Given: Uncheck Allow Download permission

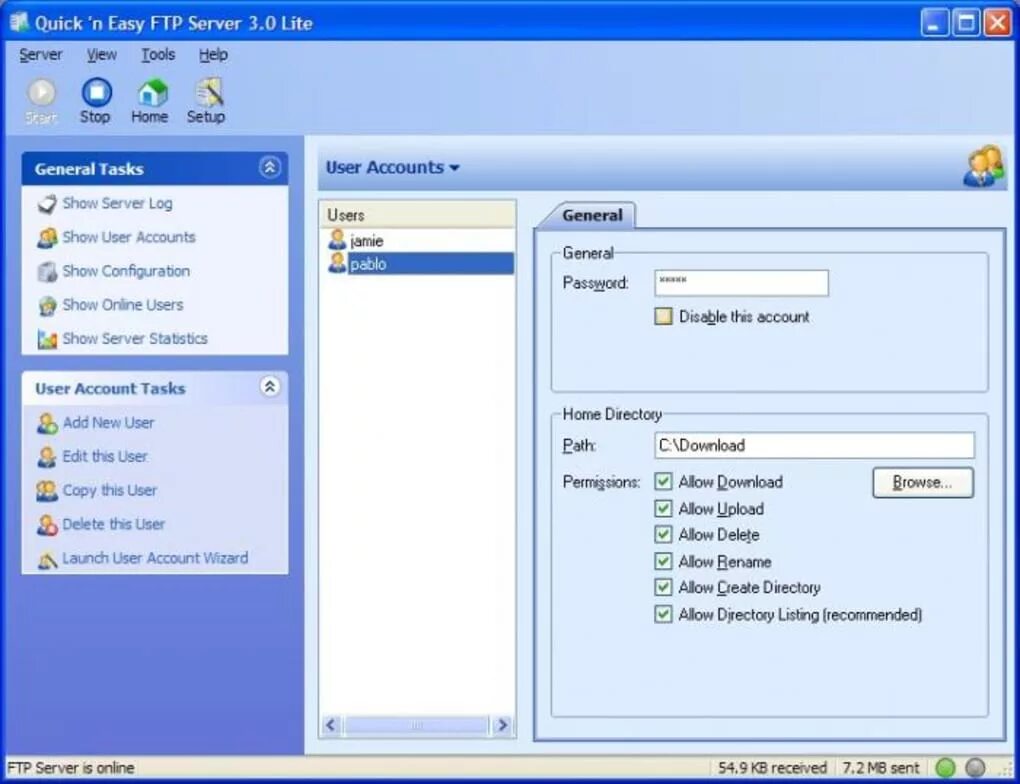Looking at the screenshot, I should [663, 481].
